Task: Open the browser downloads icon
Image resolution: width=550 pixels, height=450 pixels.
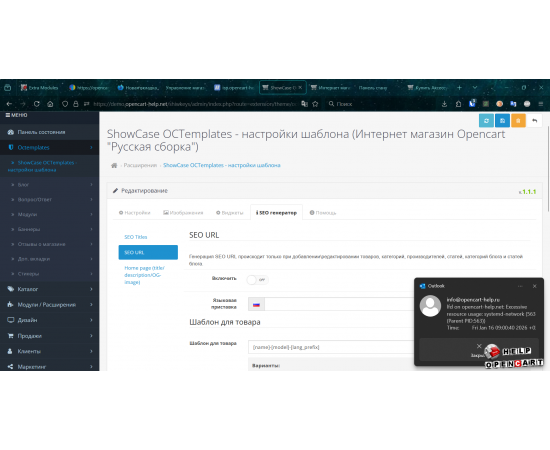Action: pyautogui.click(x=444, y=104)
